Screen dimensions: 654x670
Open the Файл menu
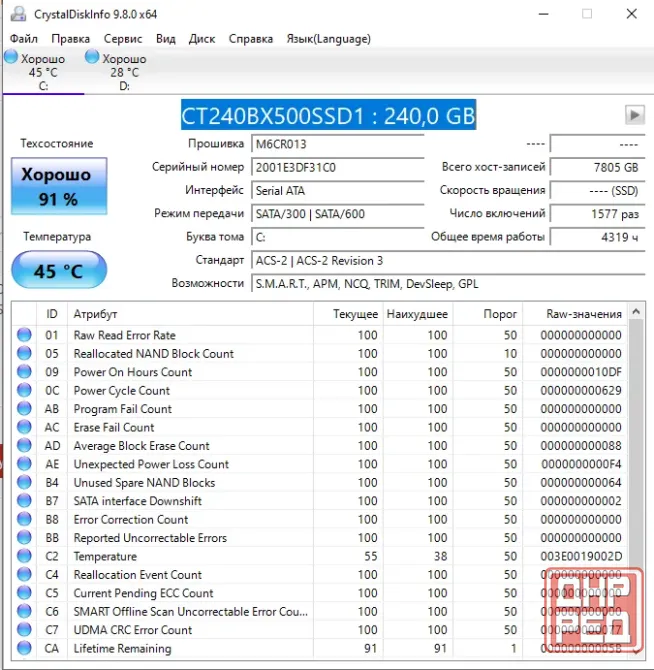(x=23, y=39)
